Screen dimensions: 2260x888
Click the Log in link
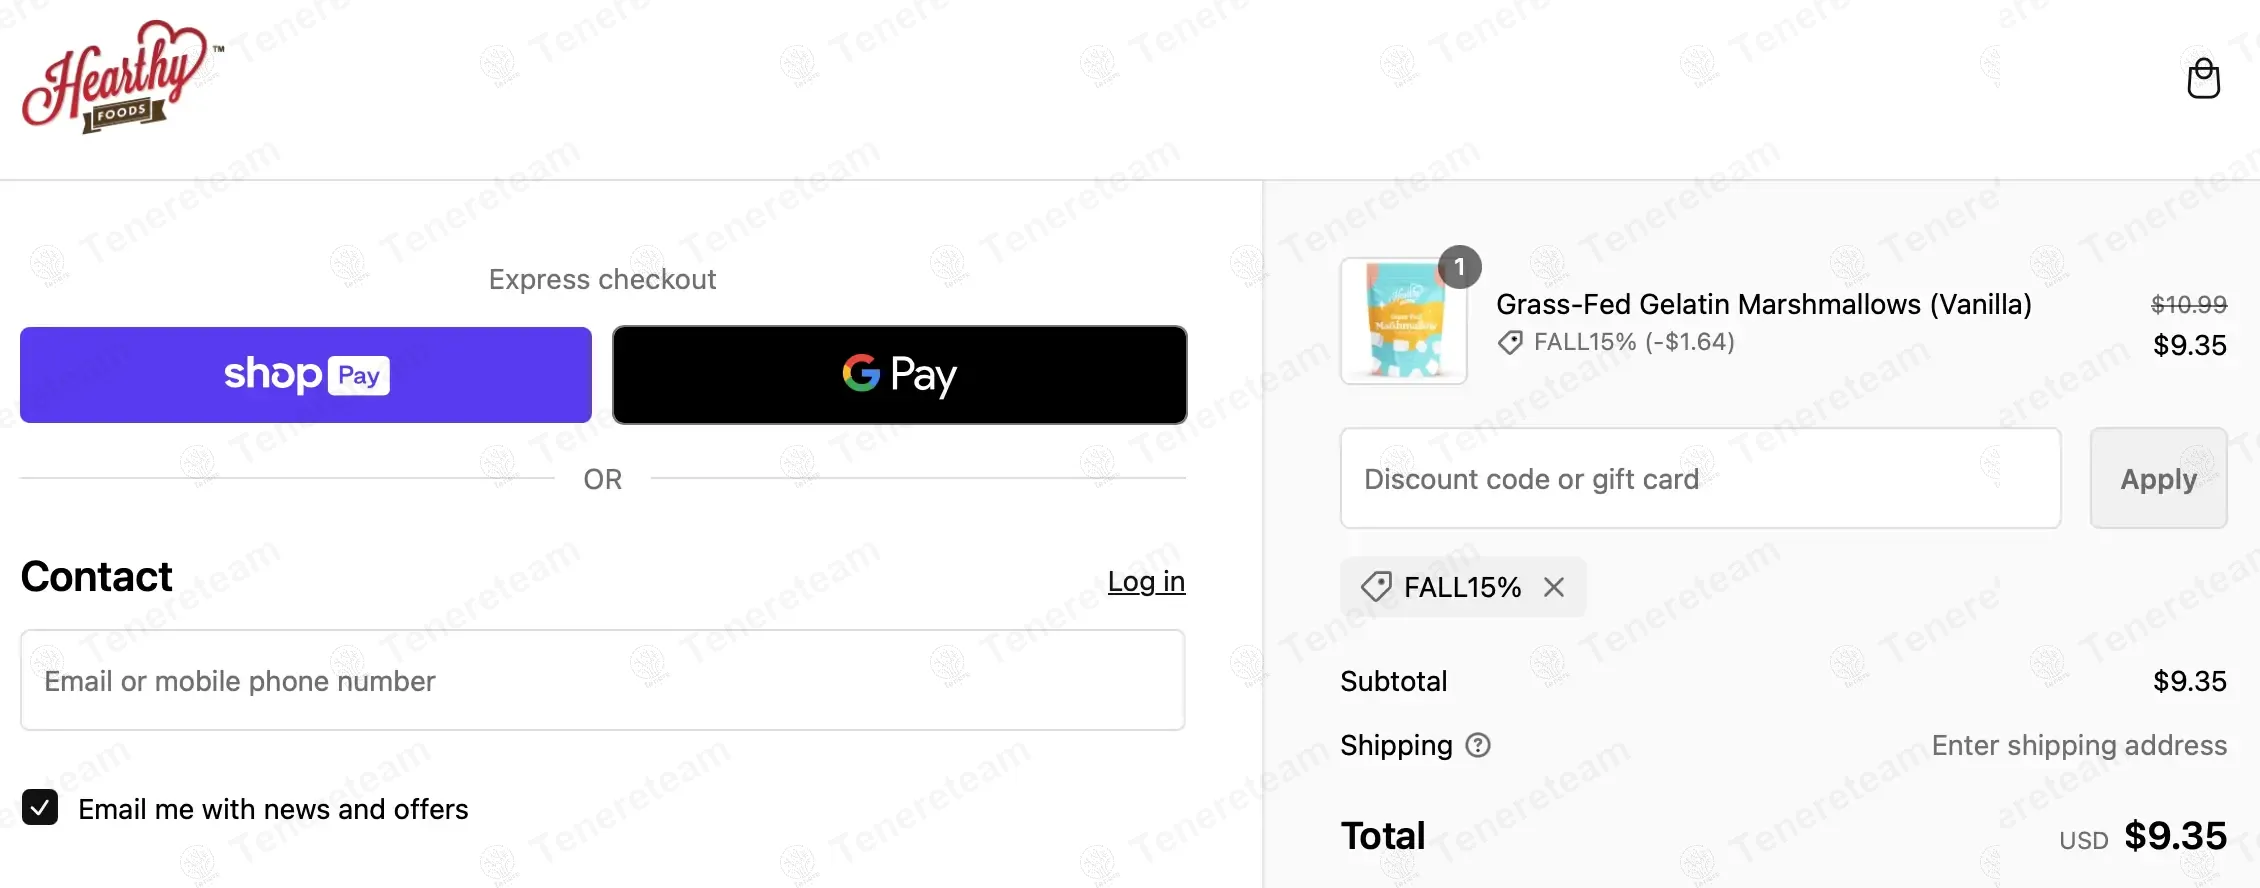(x=1146, y=581)
